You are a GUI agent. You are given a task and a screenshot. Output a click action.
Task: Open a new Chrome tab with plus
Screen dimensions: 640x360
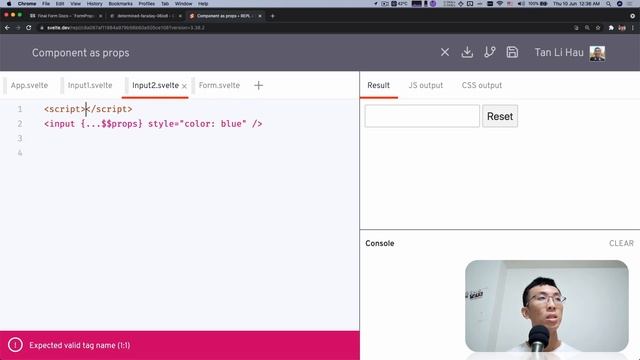273,16
